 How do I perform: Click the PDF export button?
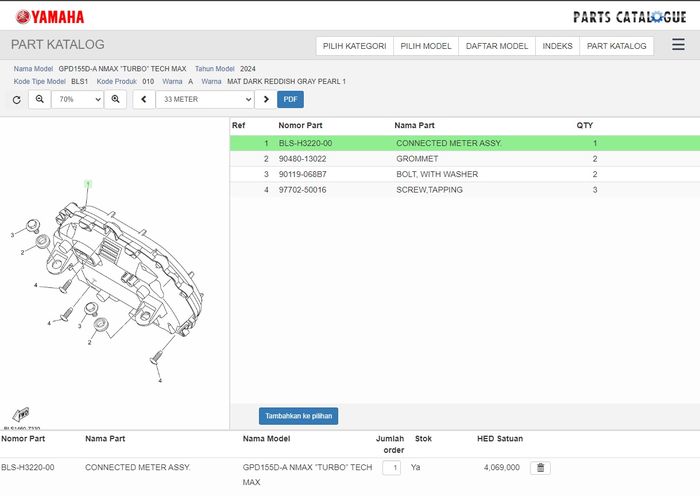(290, 100)
